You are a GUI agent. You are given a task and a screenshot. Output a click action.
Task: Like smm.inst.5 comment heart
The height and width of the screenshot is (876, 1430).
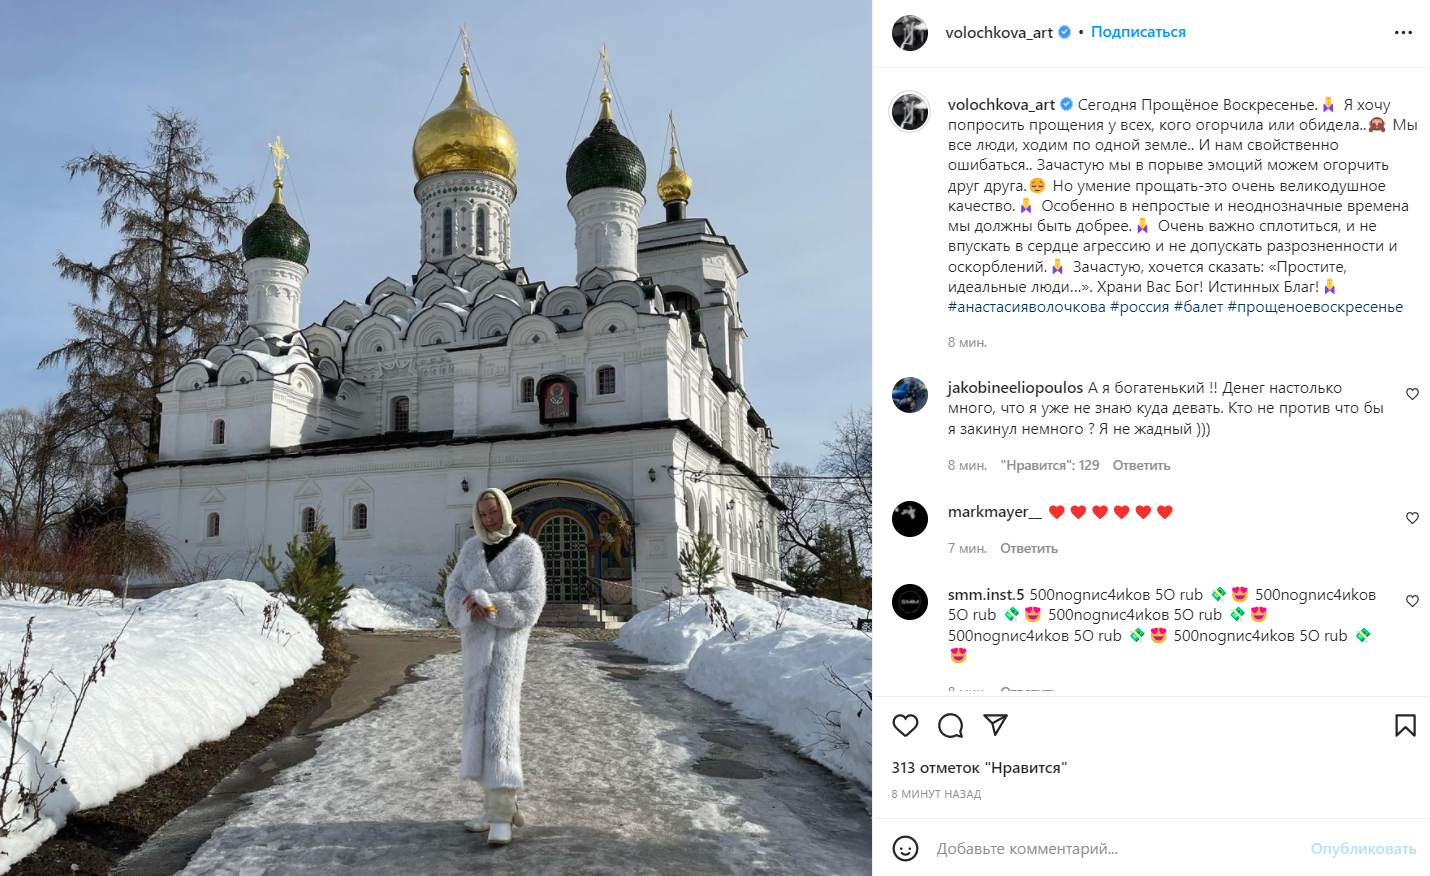pyautogui.click(x=1412, y=601)
